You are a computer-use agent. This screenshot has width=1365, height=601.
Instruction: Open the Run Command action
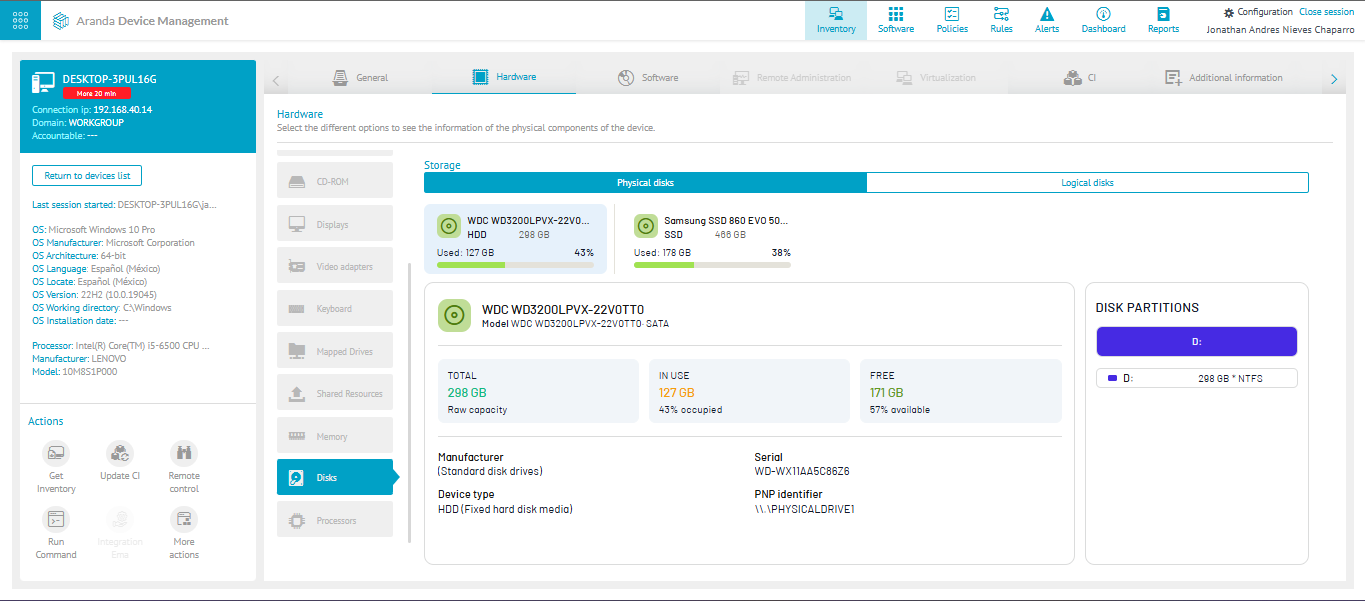(x=56, y=519)
